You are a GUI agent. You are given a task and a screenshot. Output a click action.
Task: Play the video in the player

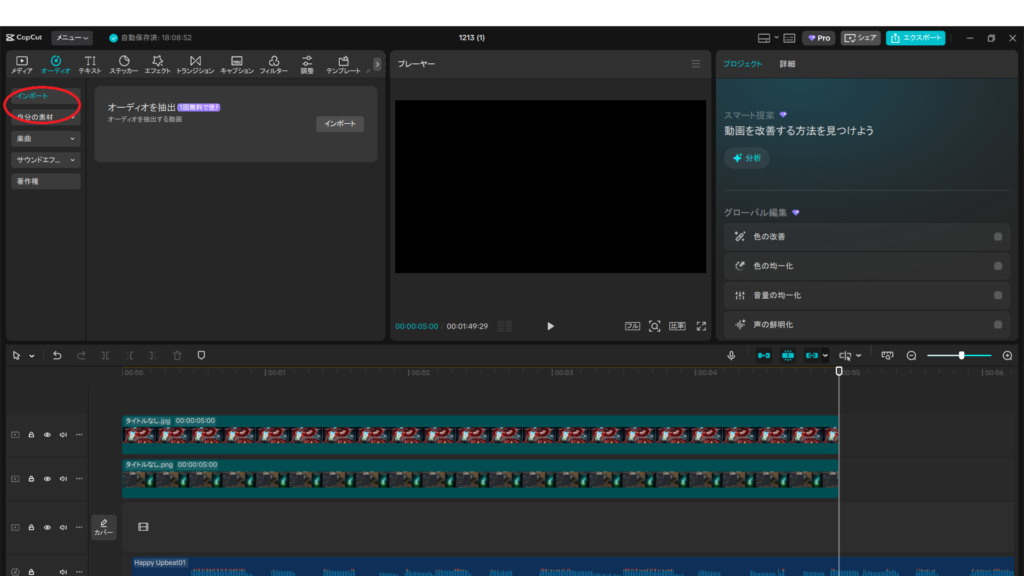tap(550, 326)
